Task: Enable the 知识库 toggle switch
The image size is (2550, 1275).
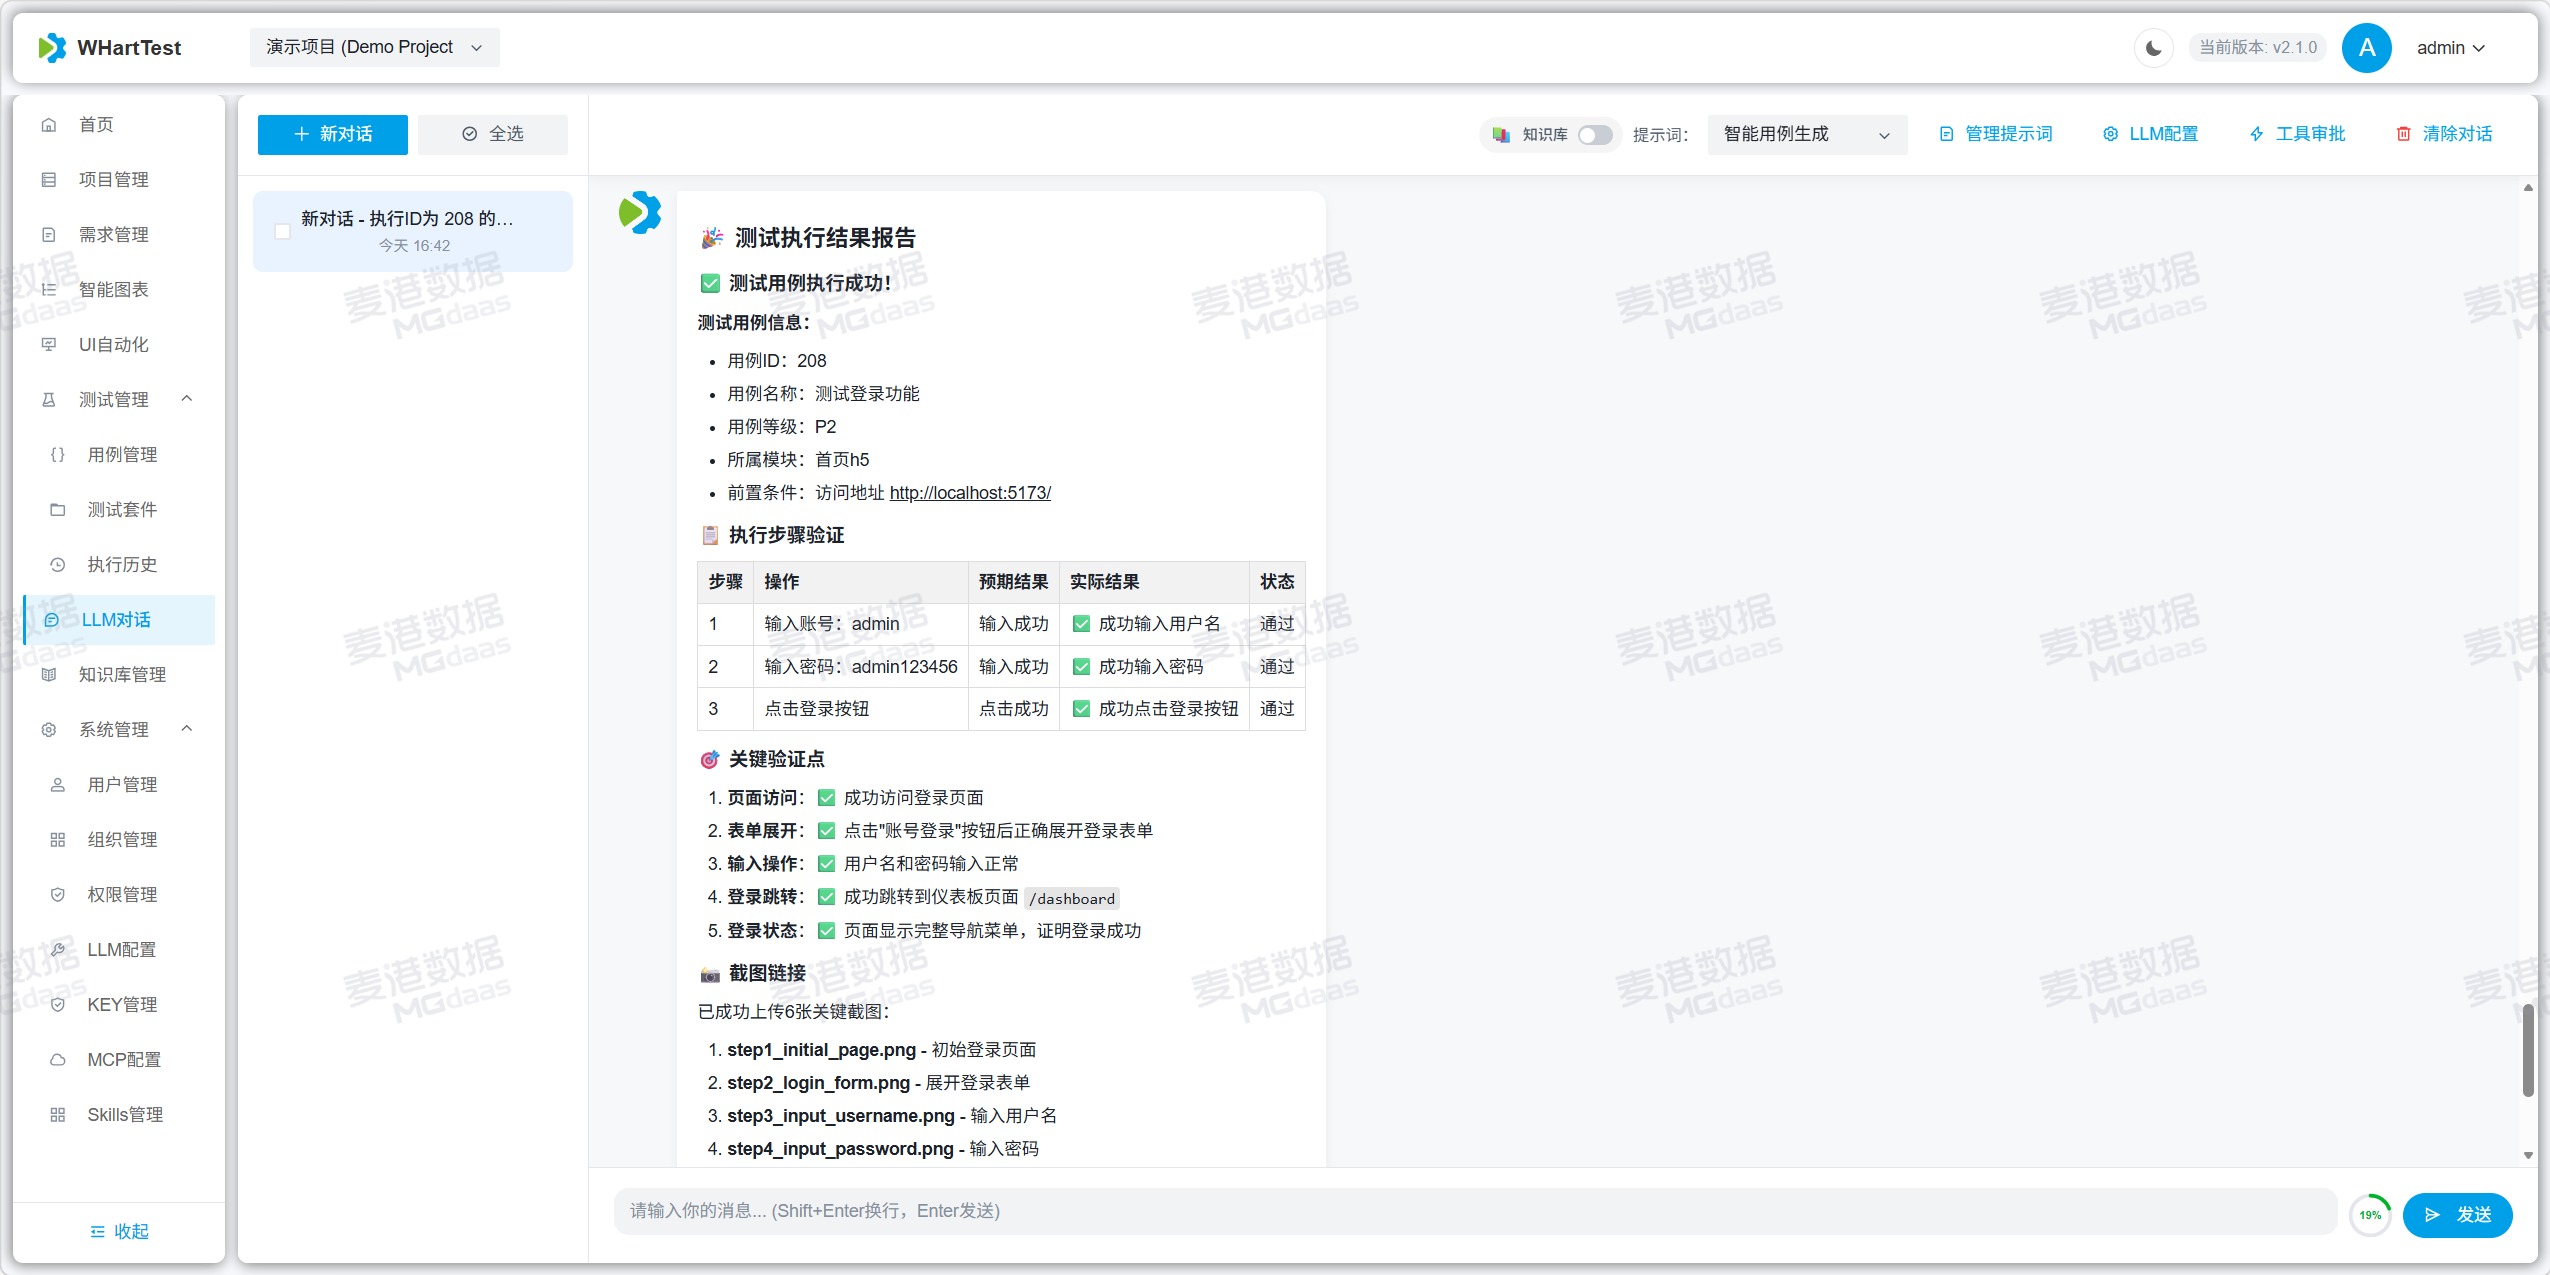Action: point(1594,135)
